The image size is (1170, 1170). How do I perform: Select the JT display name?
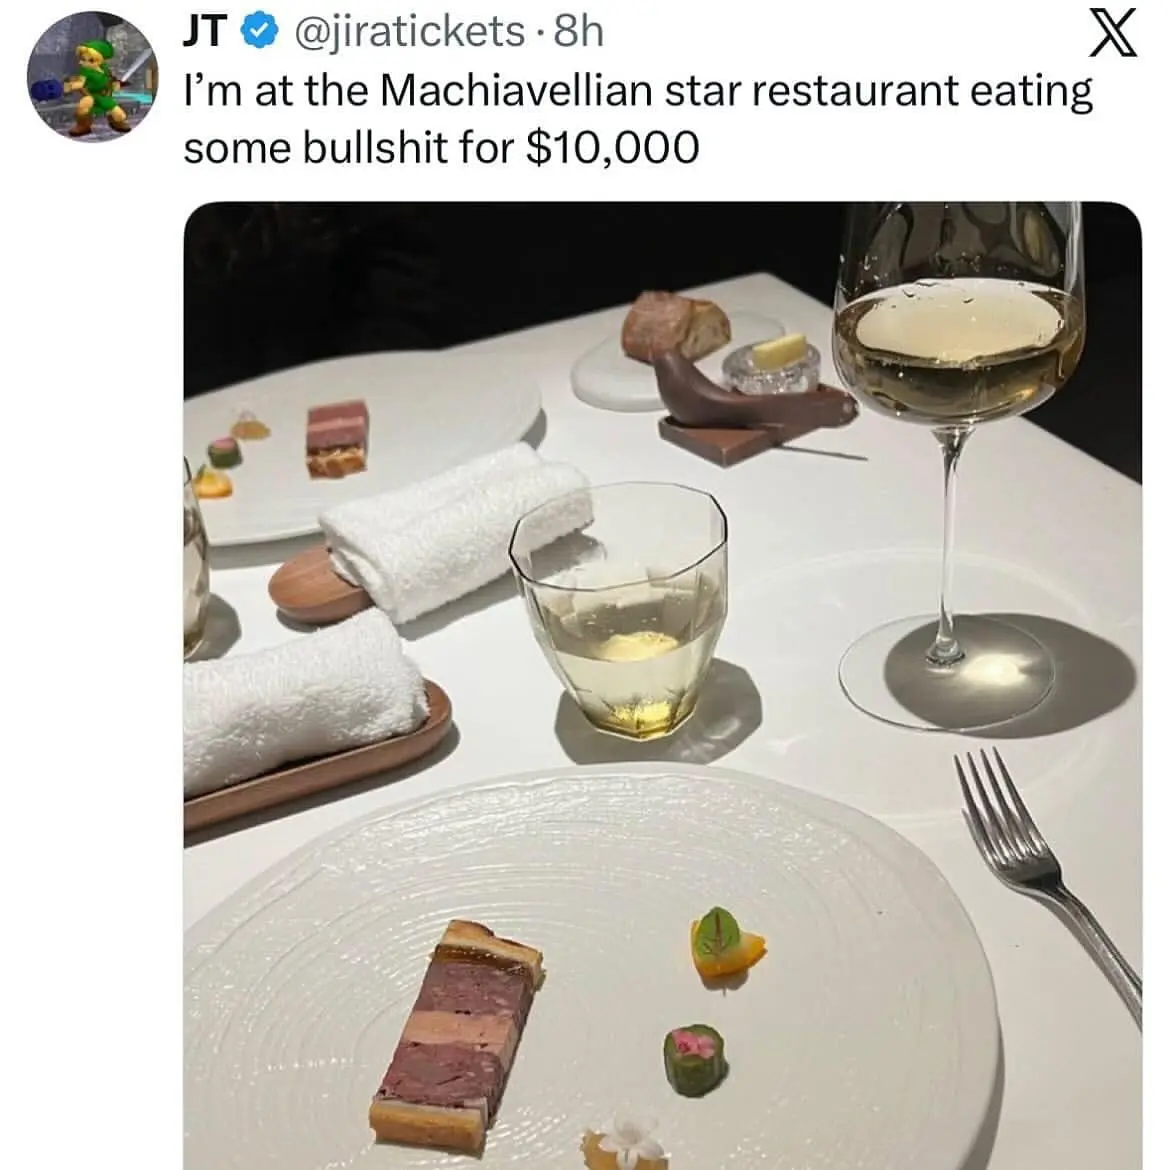(205, 31)
